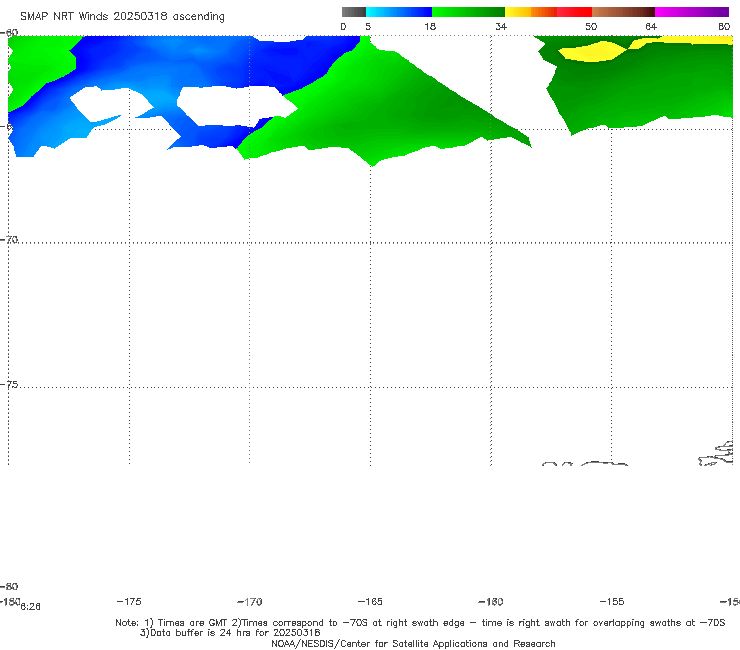Click the title "SMAP NRT Winds 20250318 ascending"
Screen dimensions: 740x650
coord(122,17)
